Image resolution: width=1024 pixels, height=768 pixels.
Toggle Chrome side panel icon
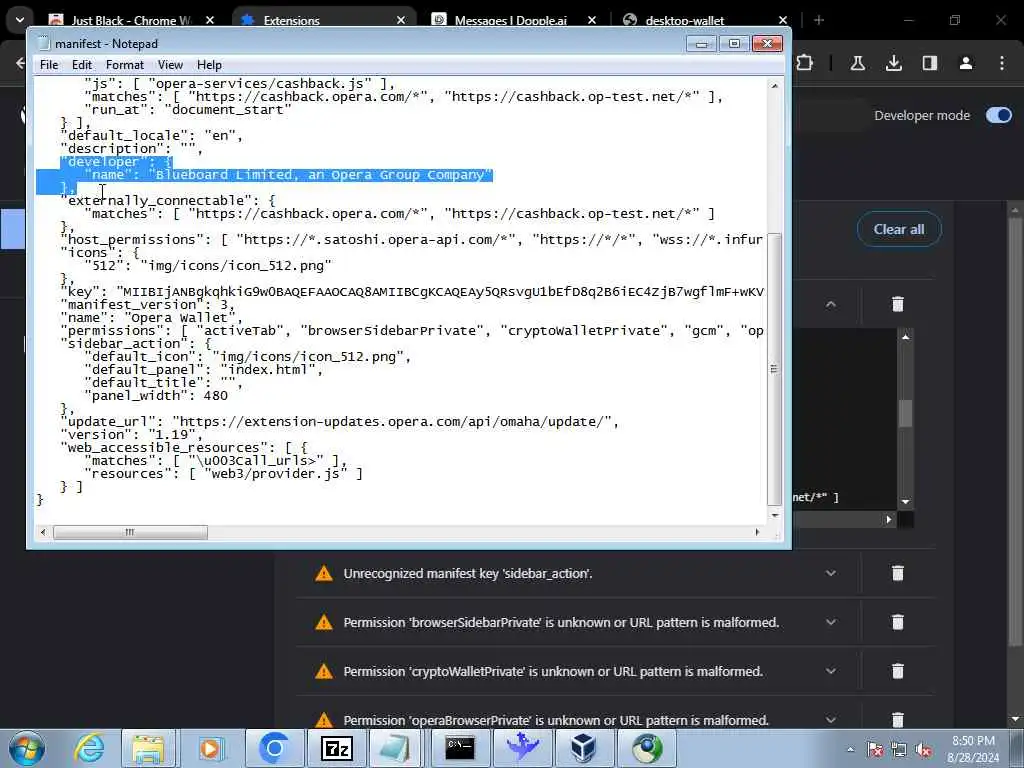click(930, 63)
